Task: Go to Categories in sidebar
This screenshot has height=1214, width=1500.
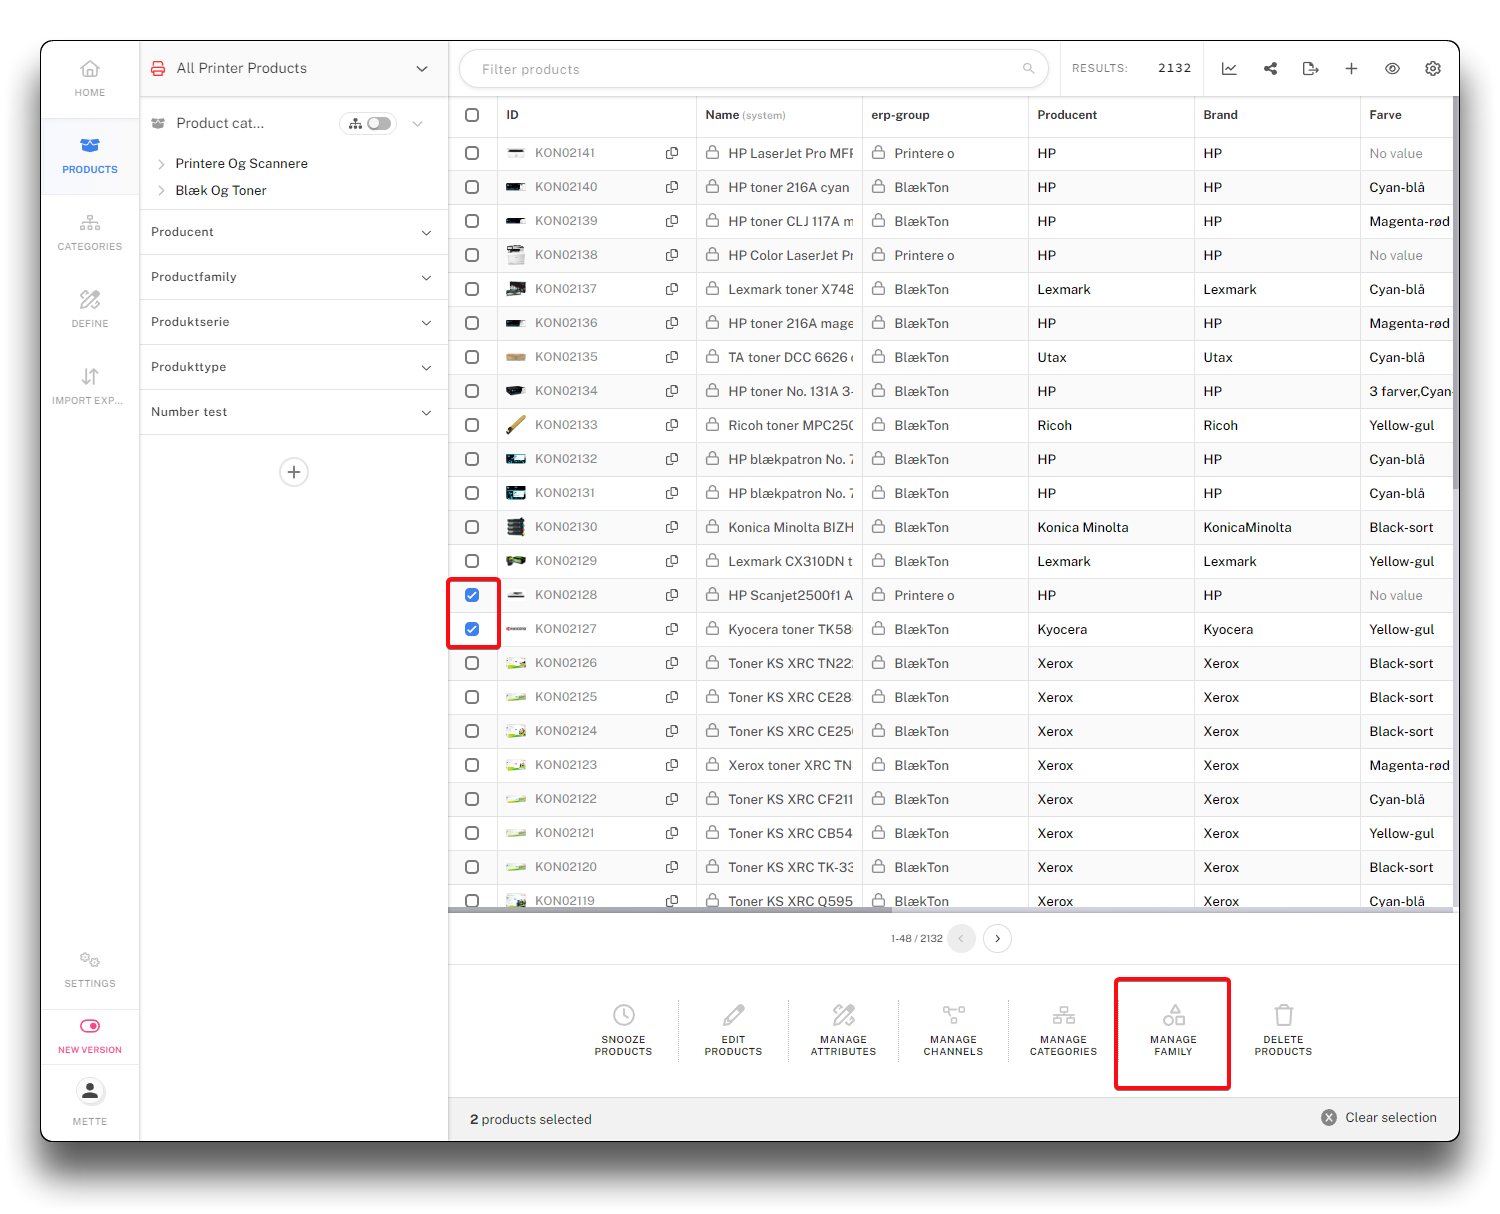Action: [x=90, y=232]
